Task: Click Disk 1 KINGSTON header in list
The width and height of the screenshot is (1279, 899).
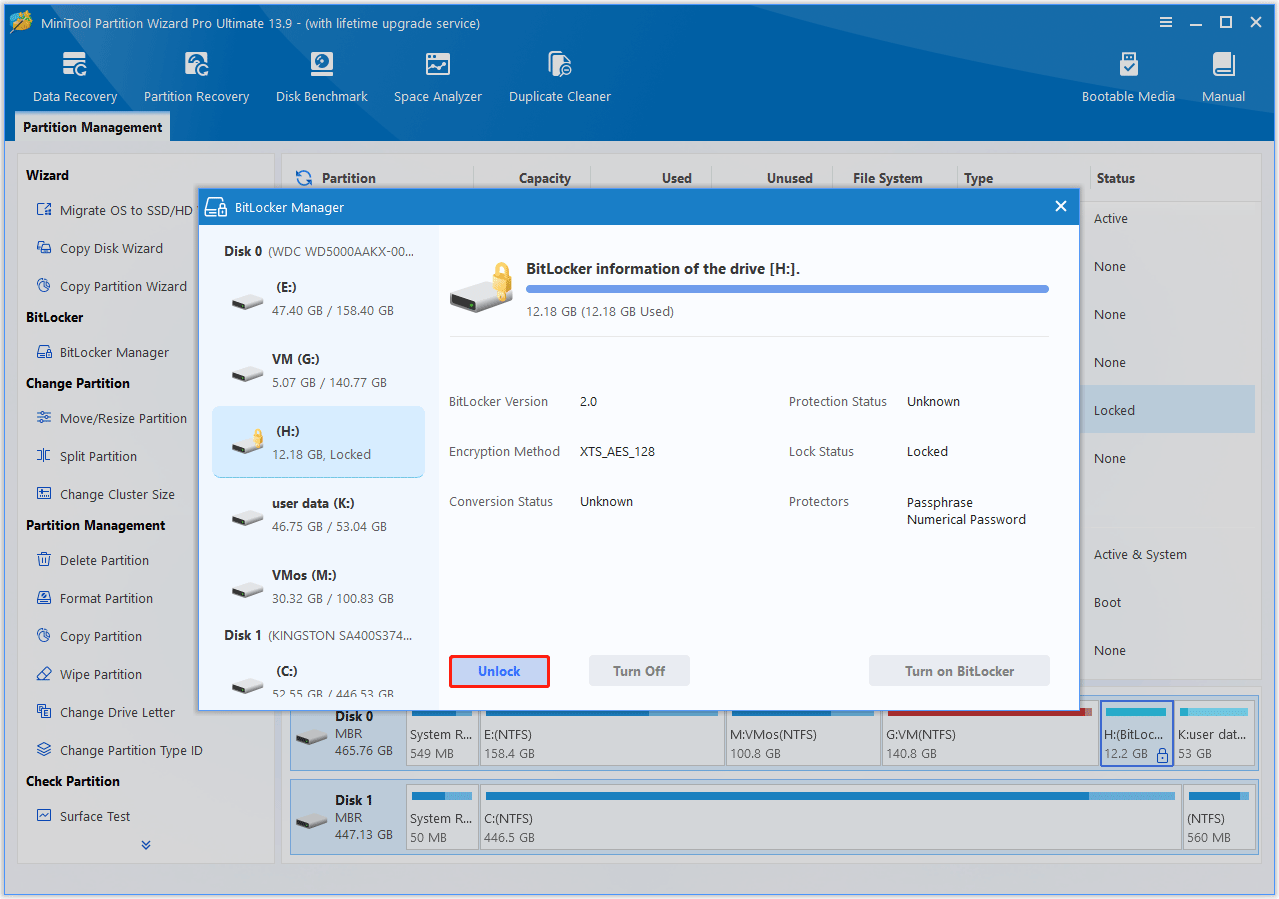Action: pos(318,635)
